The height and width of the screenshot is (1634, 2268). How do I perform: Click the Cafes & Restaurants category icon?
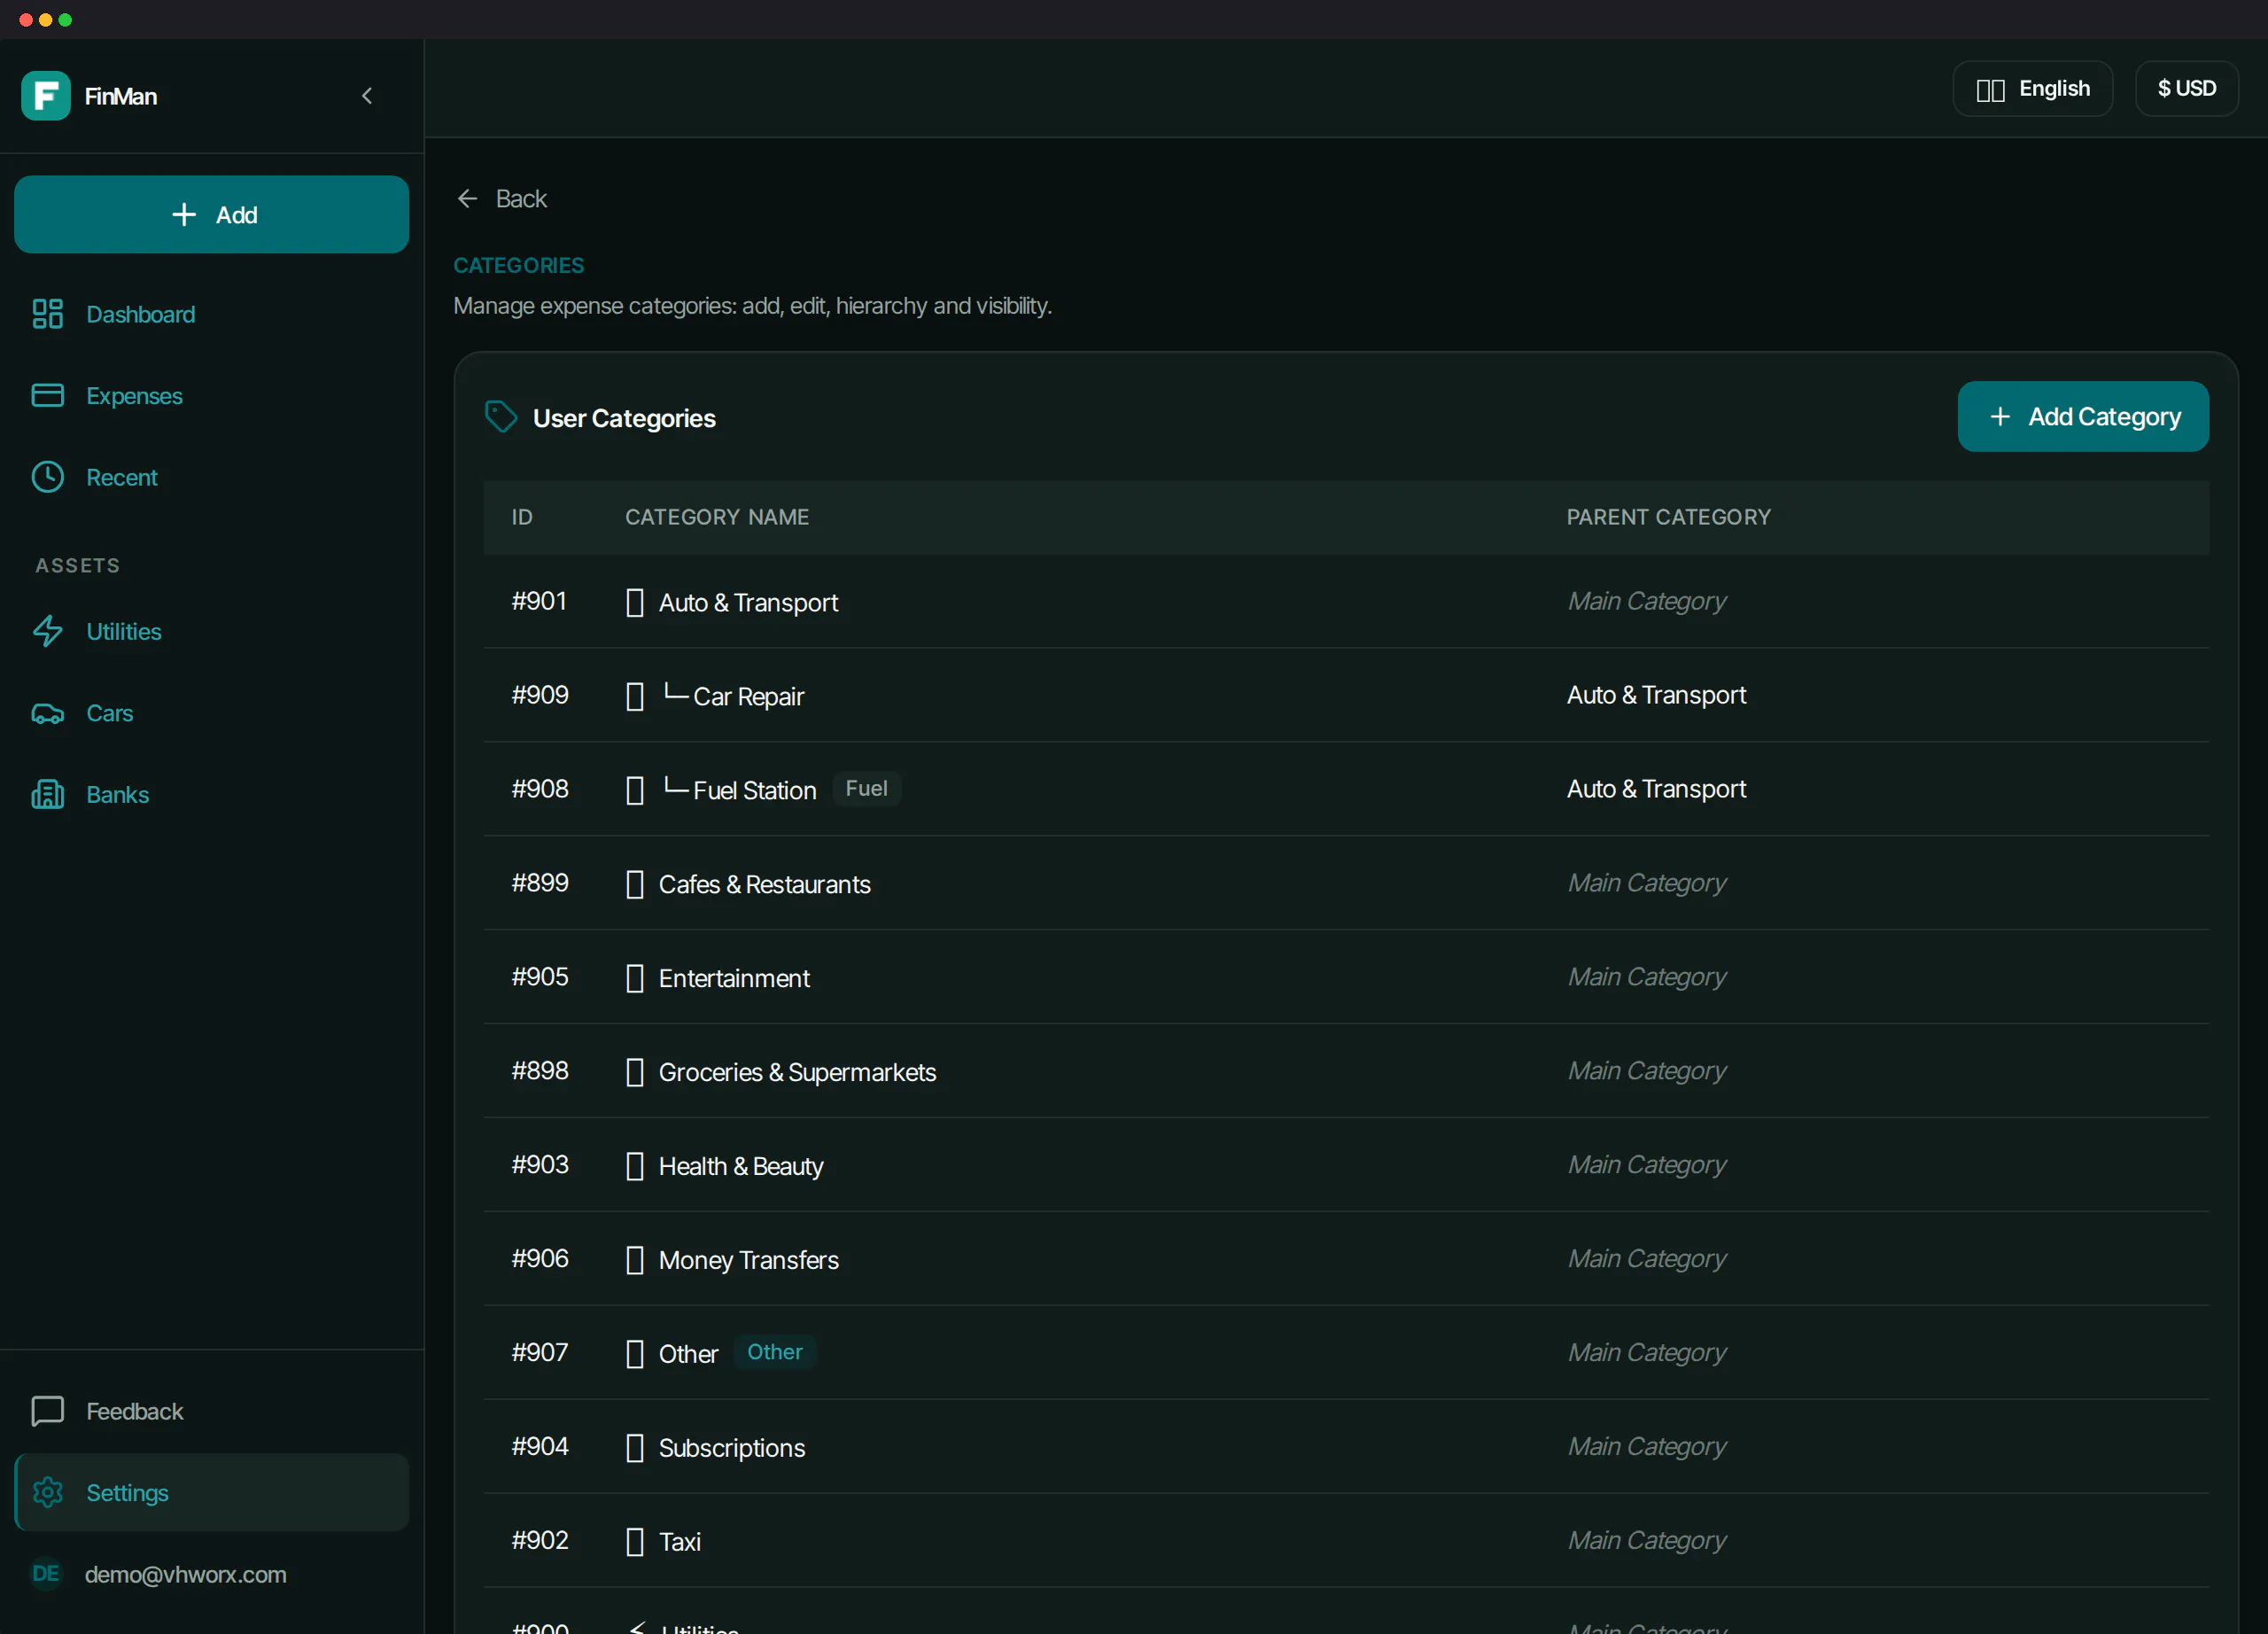point(634,884)
